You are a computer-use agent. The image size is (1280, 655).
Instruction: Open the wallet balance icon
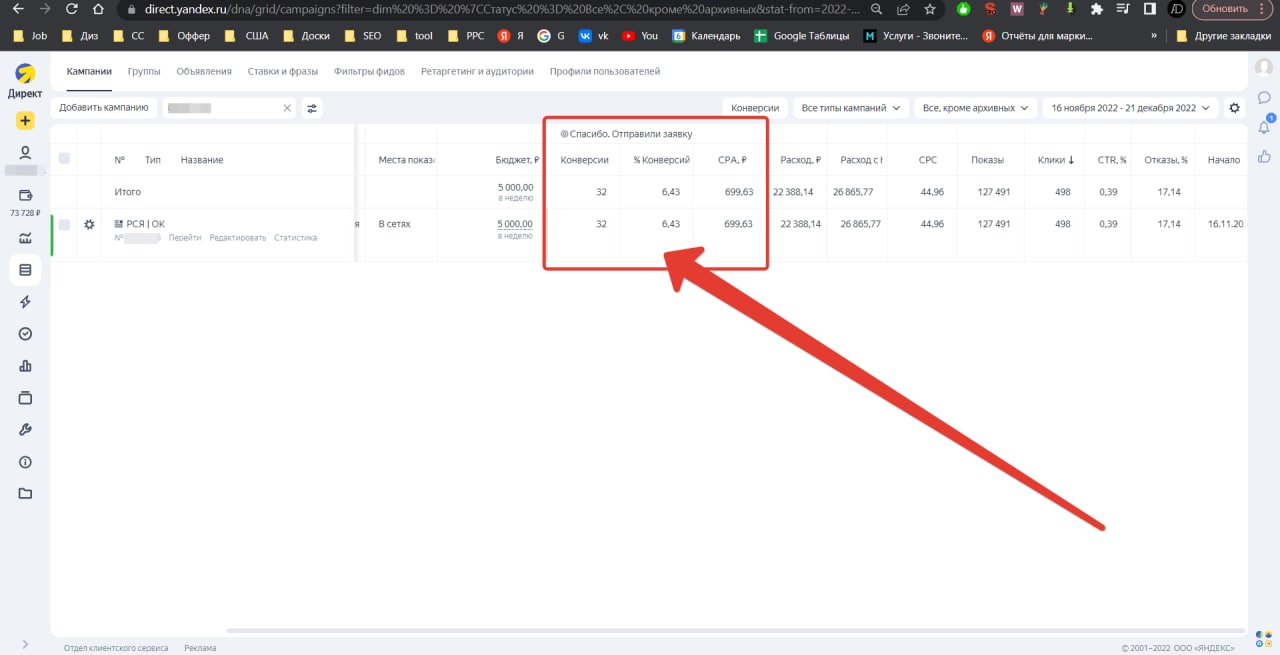point(25,195)
